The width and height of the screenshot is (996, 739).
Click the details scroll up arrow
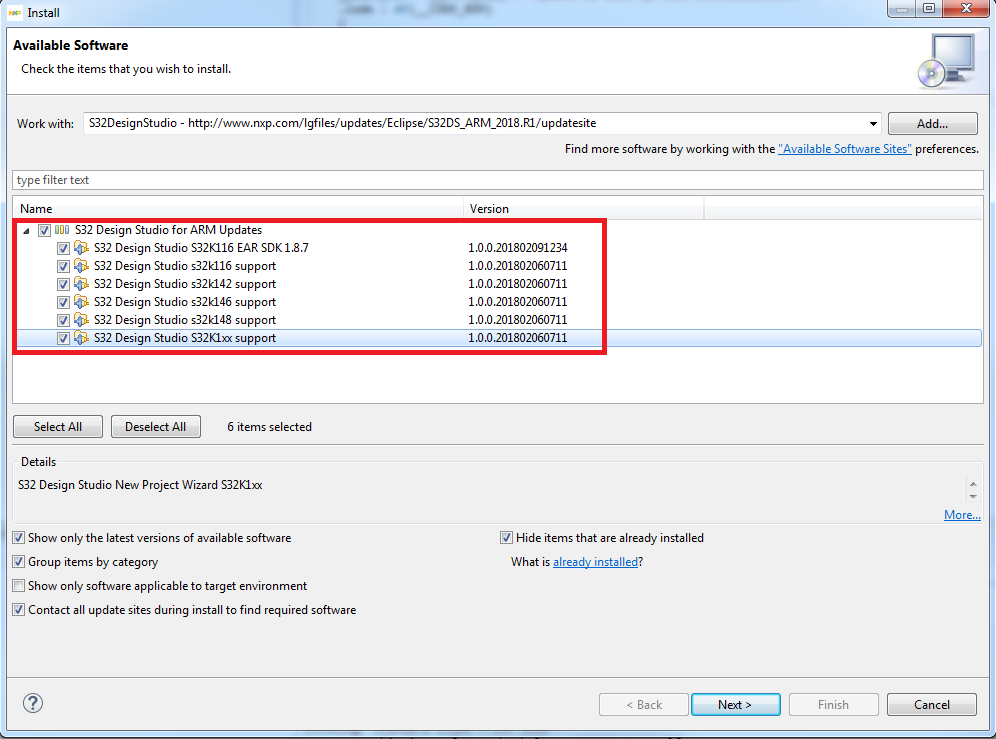973,484
